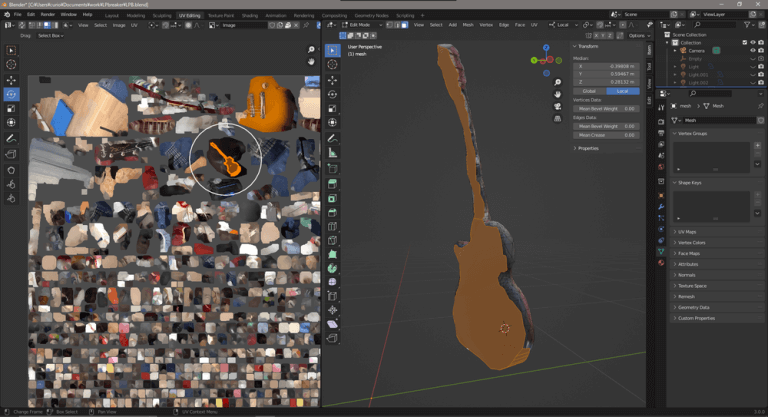
Task: Switch to the Shading workspace tab
Action: tap(250, 15)
